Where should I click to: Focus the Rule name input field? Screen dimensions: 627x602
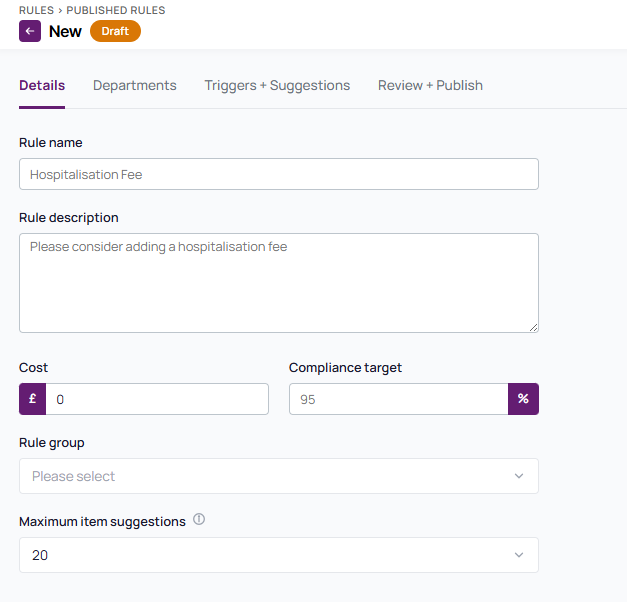pyautogui.click(x=279, y=174)
